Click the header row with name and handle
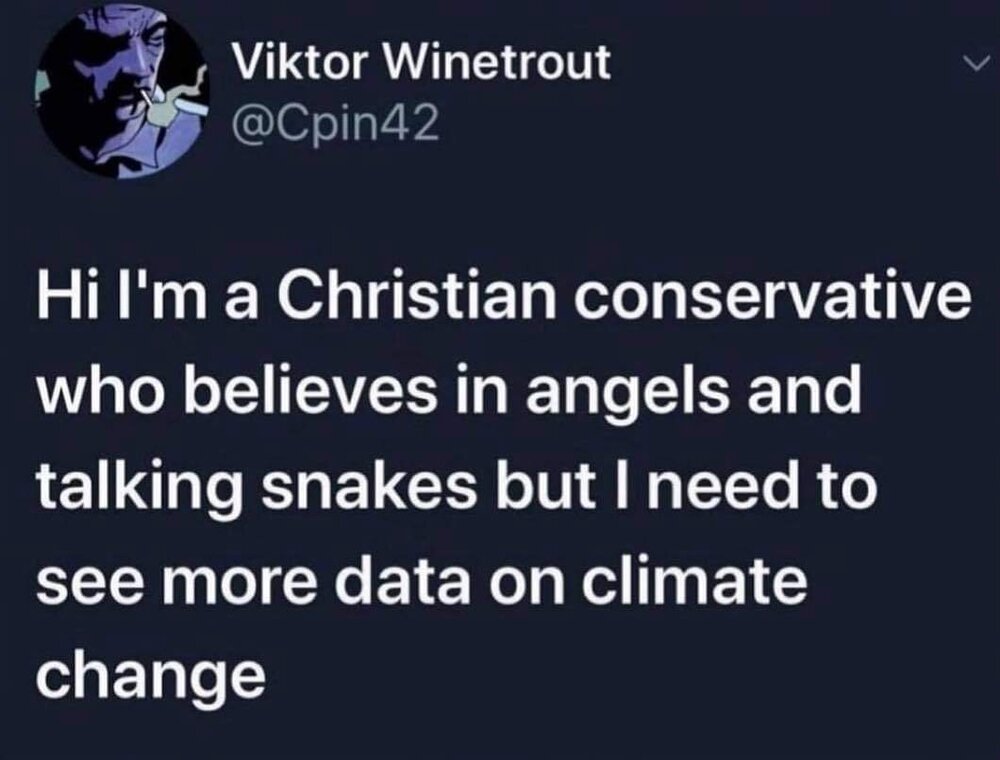 coord(420,90)
